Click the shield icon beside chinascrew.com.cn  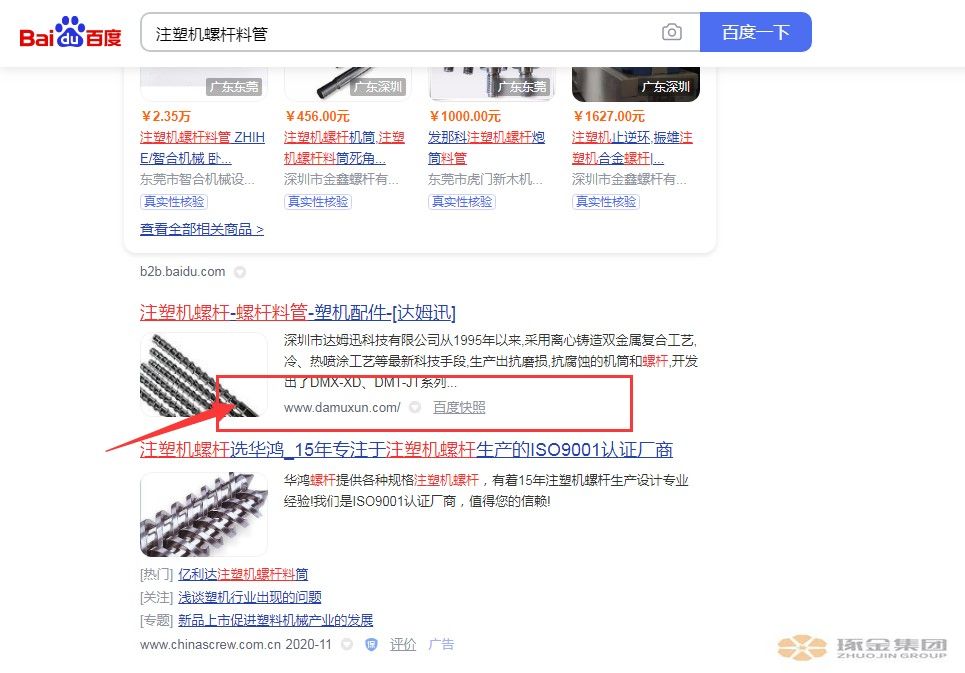click(x=371, y=644)
